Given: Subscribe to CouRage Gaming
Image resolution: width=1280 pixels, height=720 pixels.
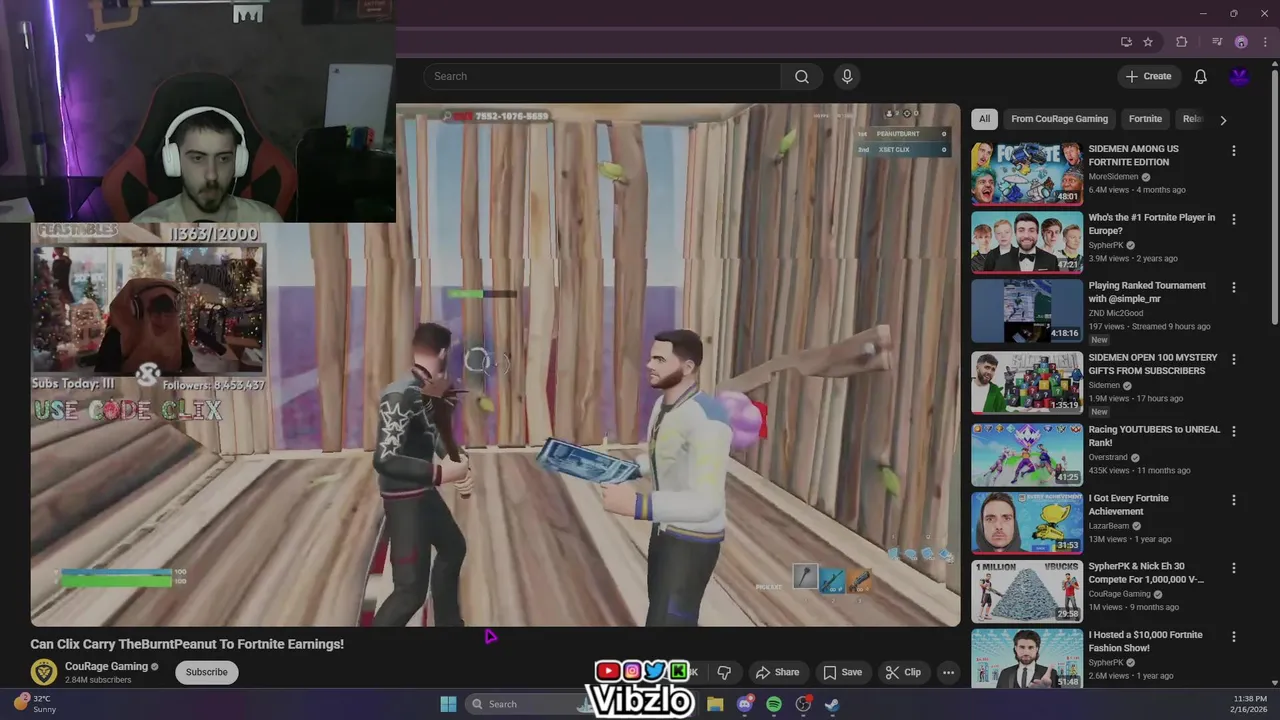Looking at the screenshot, I should (206, 672).
